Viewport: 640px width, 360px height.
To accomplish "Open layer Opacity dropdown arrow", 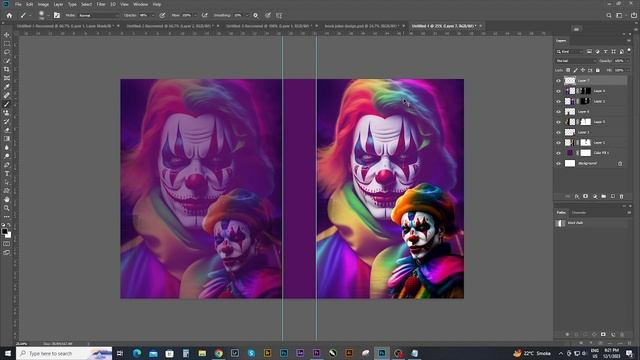I will click(x=627, y=61).
